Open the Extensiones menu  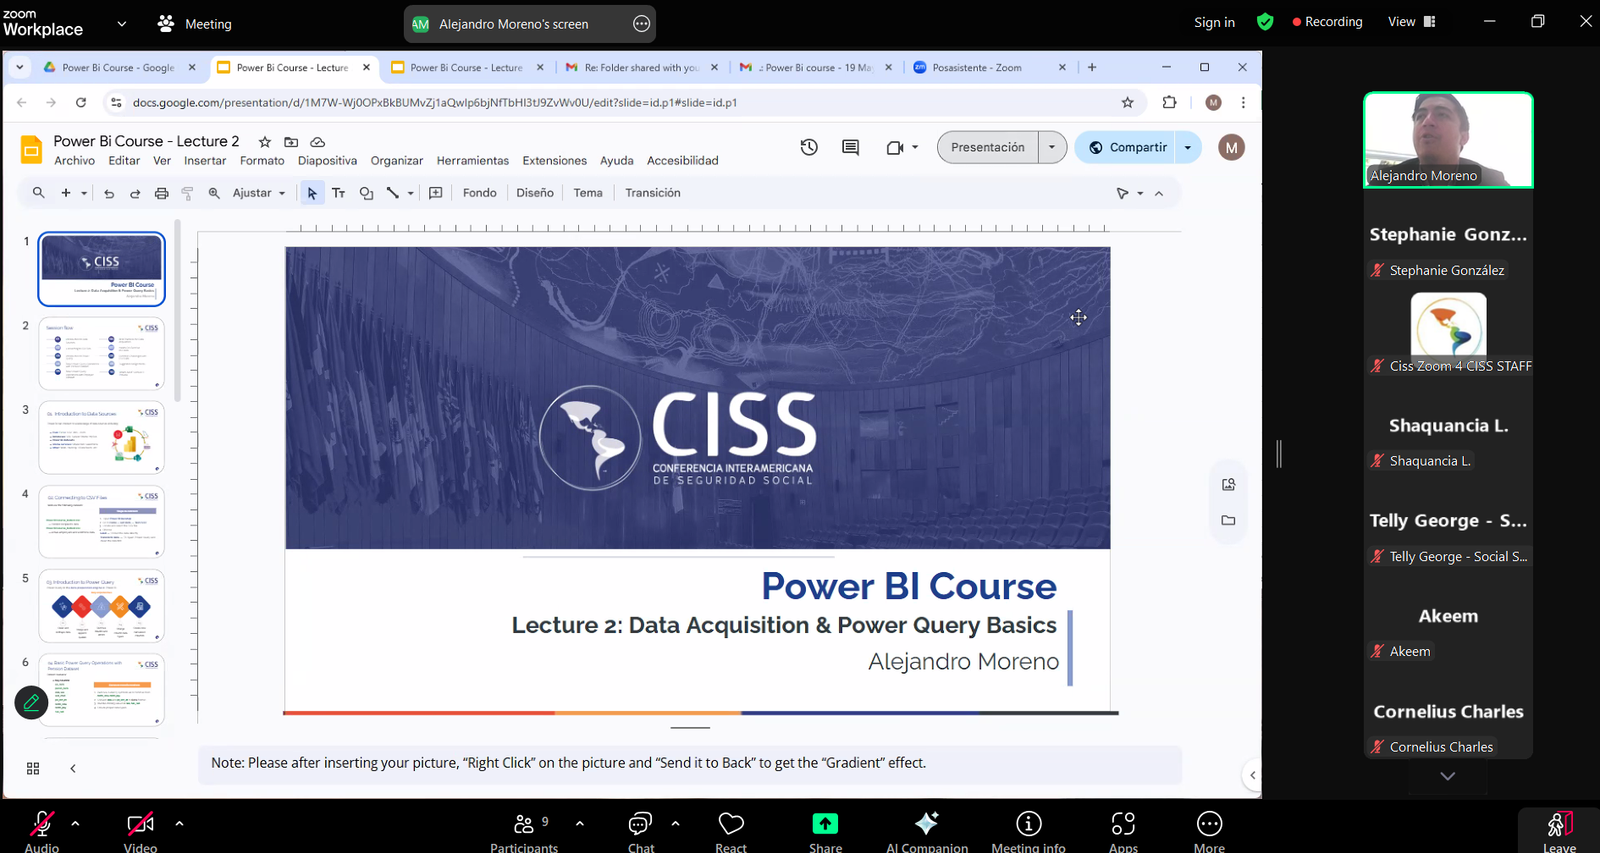pos(555,161)
